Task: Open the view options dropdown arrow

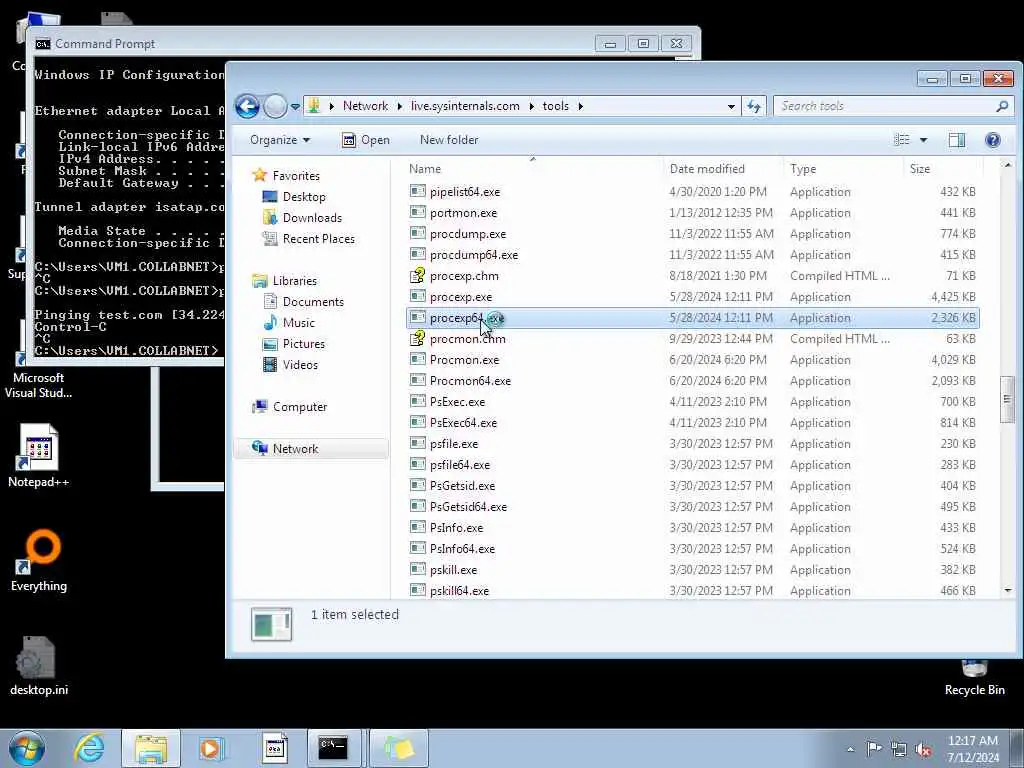Action: [x=923, y=140]
